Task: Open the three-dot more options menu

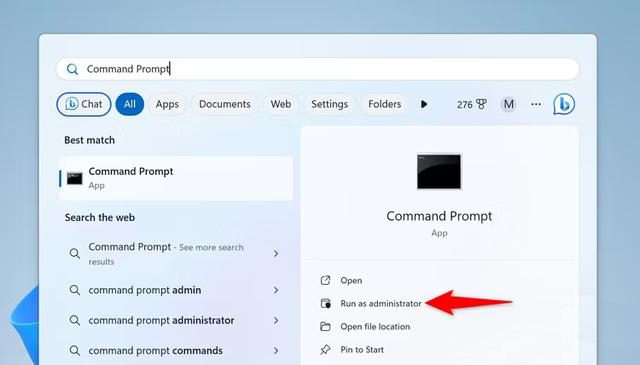Action: (536, 105)
